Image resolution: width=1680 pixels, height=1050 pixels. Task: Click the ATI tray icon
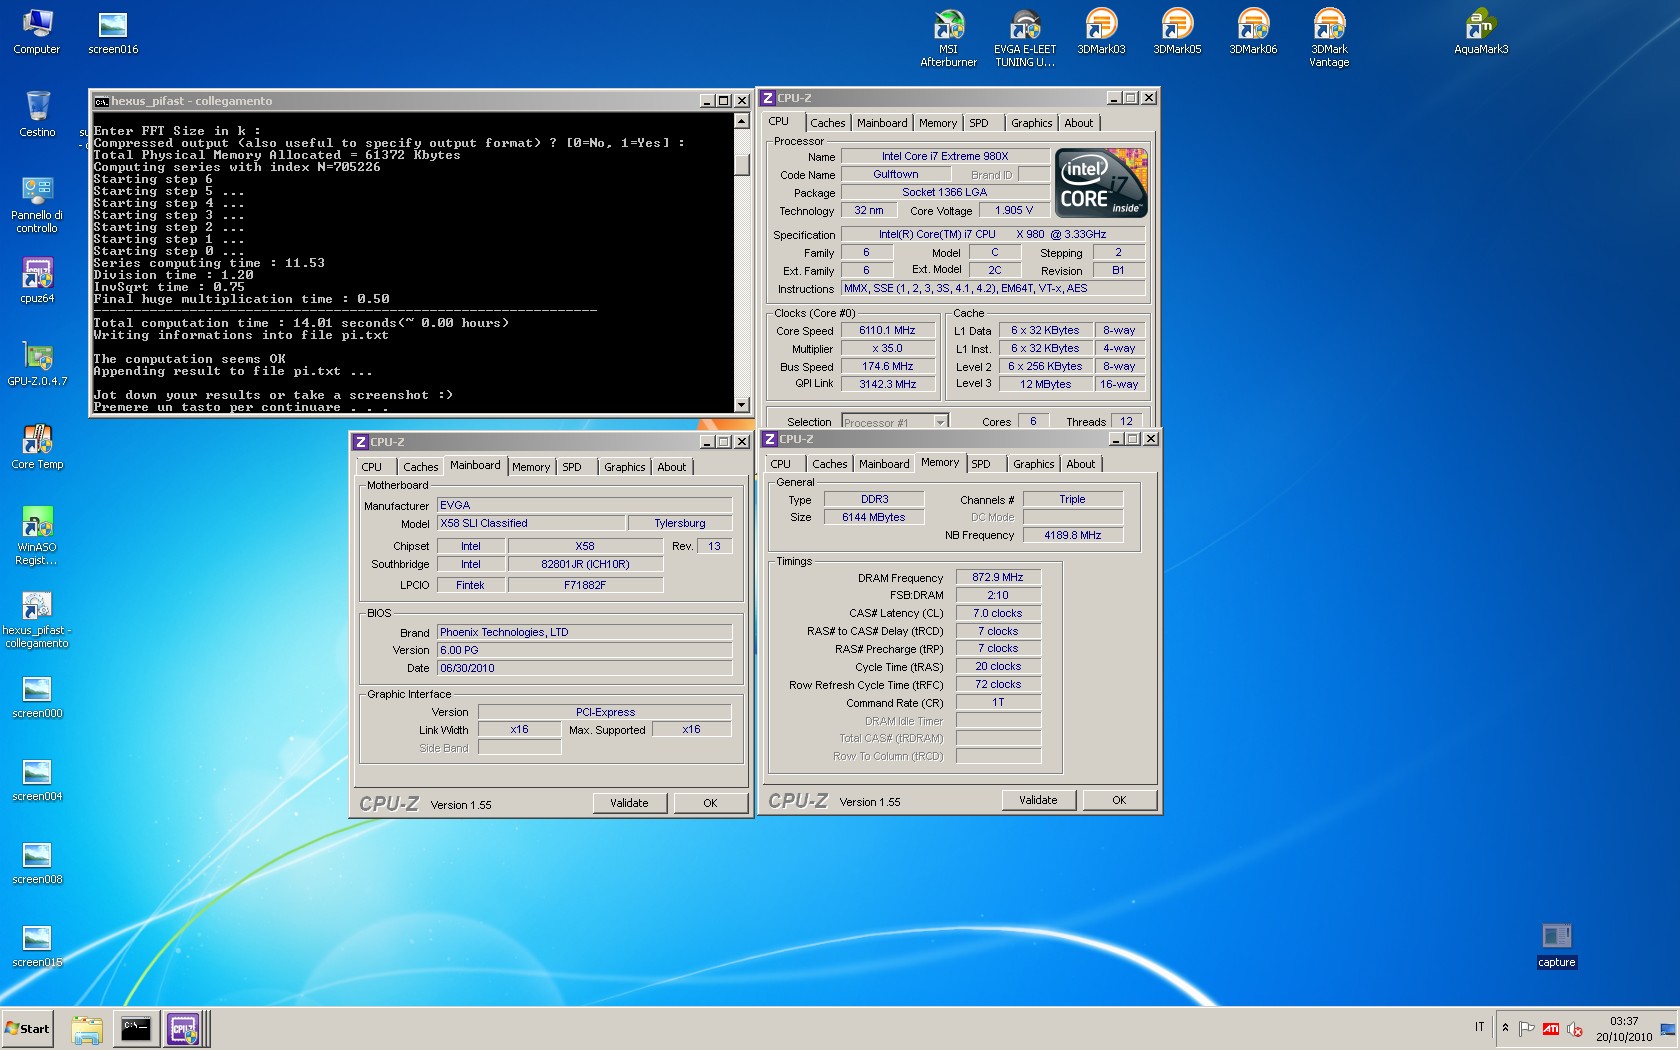click(x=1550, y=1029)
